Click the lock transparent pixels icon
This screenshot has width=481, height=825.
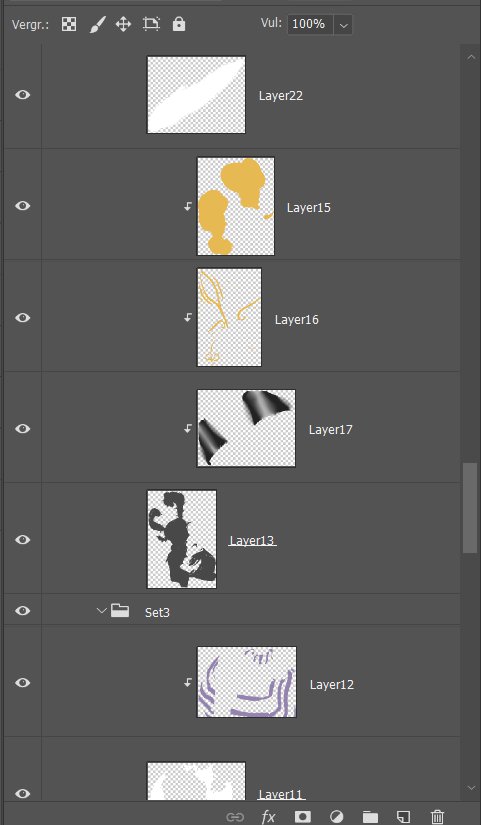tap(69, 24)
